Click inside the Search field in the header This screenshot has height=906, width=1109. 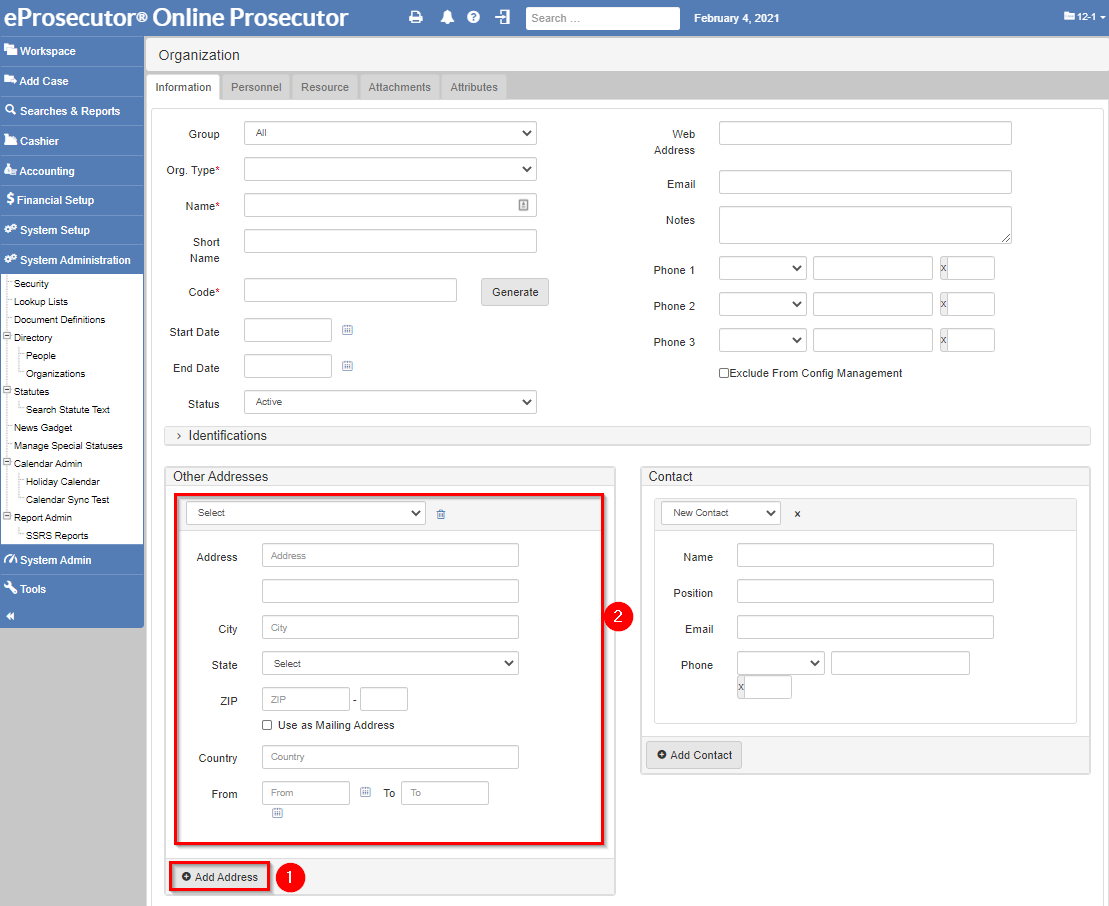[601, 17]
